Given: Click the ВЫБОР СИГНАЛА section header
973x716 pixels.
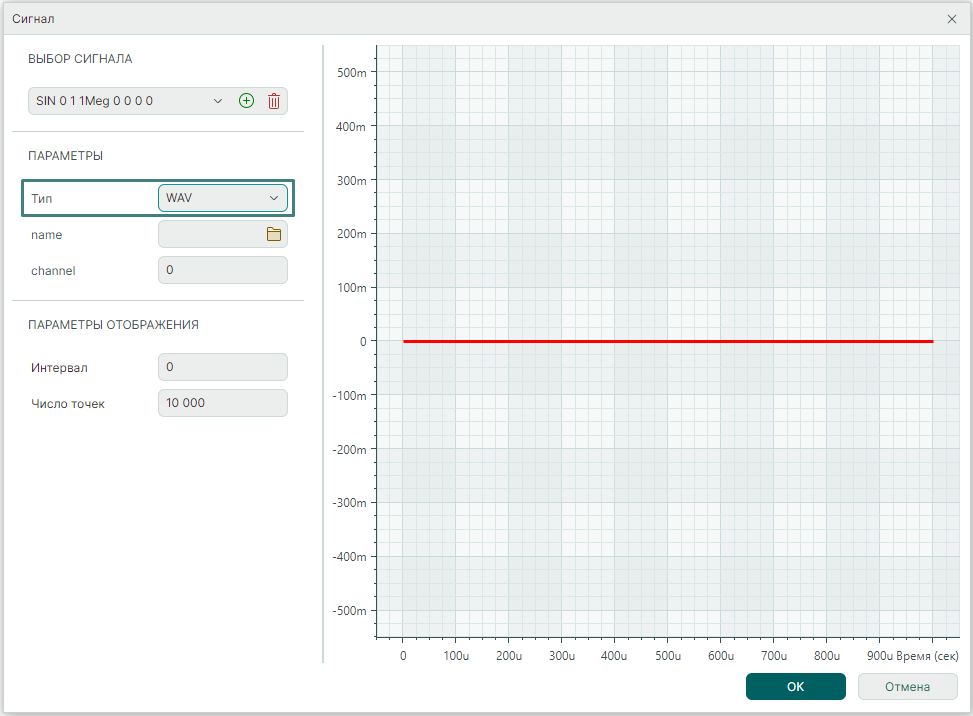Looking at the screenshot, I should pos(80,59).
